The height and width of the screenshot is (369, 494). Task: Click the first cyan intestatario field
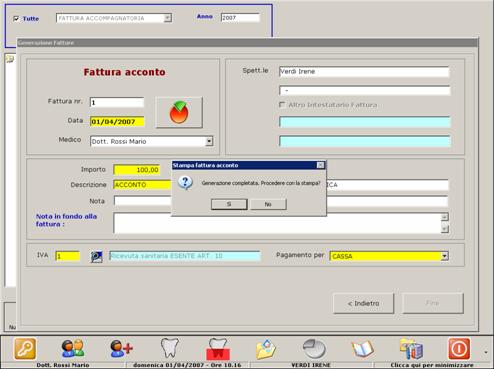[364, 122]
